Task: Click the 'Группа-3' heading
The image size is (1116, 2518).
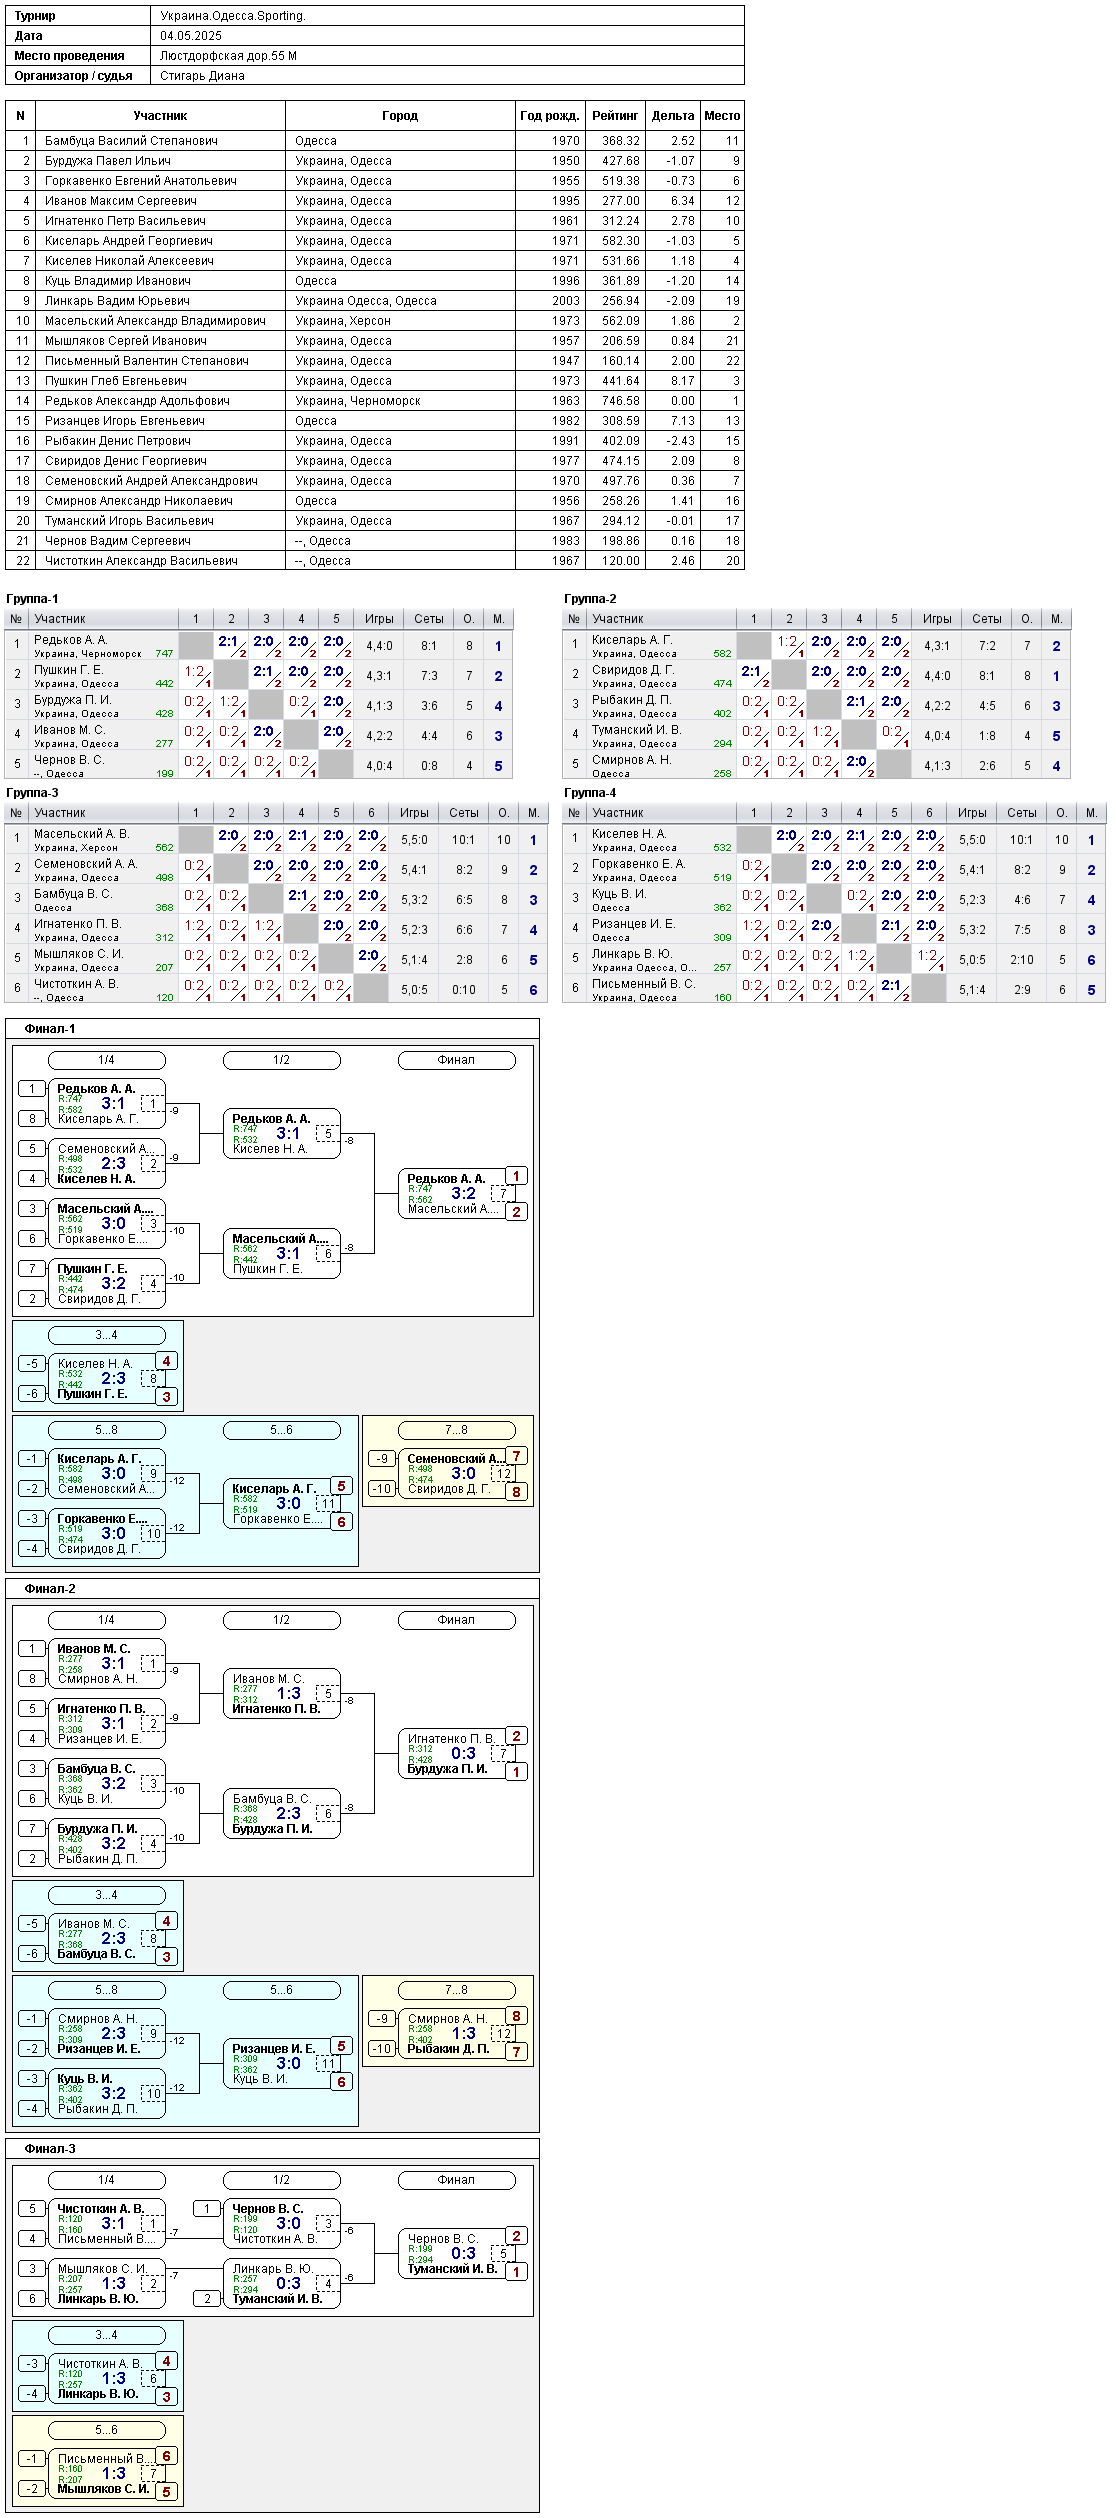Action: coord(32,793)
